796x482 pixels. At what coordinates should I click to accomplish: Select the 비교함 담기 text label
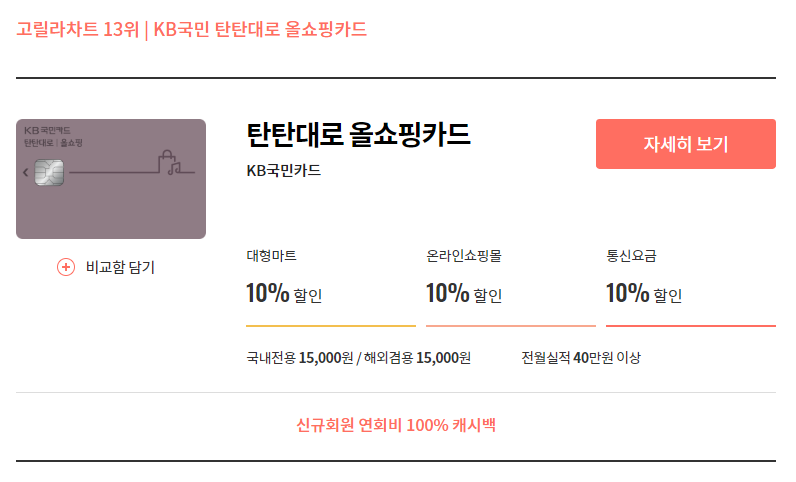pos(120,267)
